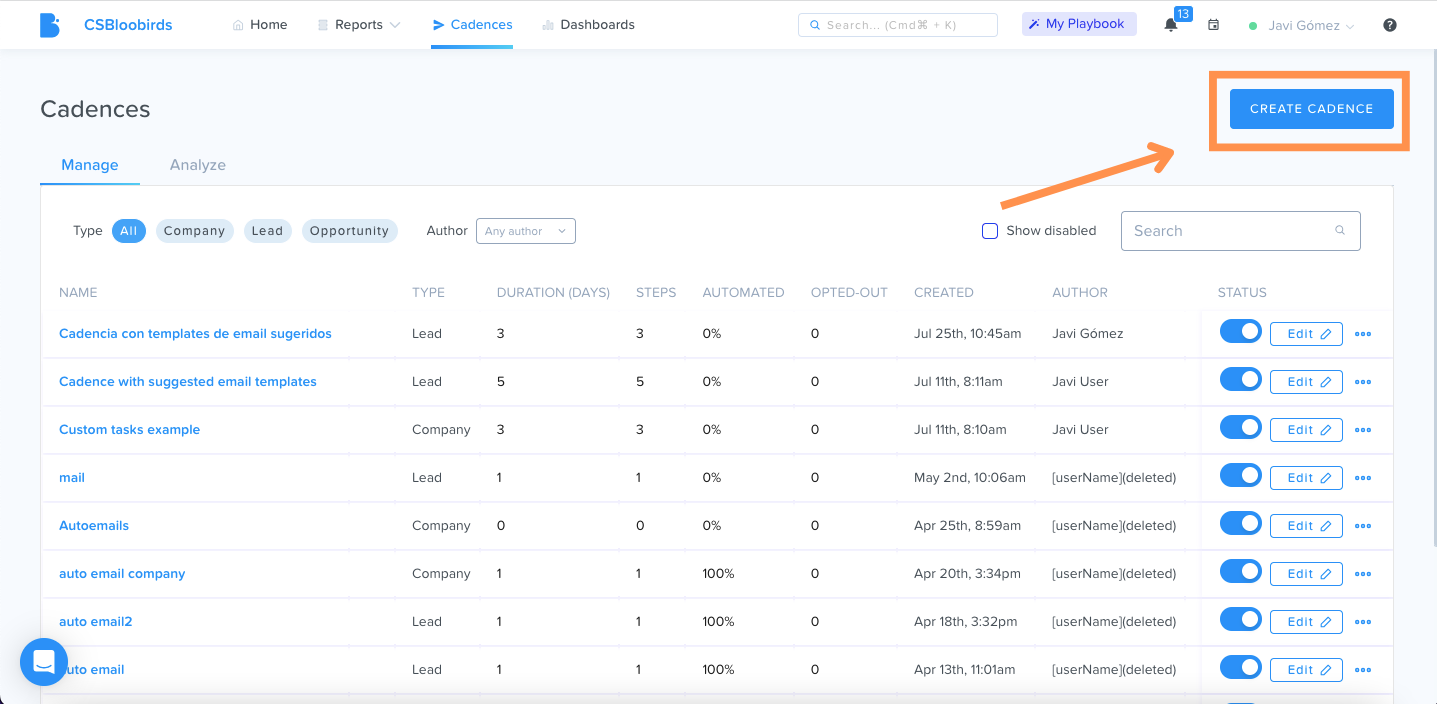Open three-dot menu for Autoemails row
This screenshot has height=704, width=1437.
tap(1362, 526)
